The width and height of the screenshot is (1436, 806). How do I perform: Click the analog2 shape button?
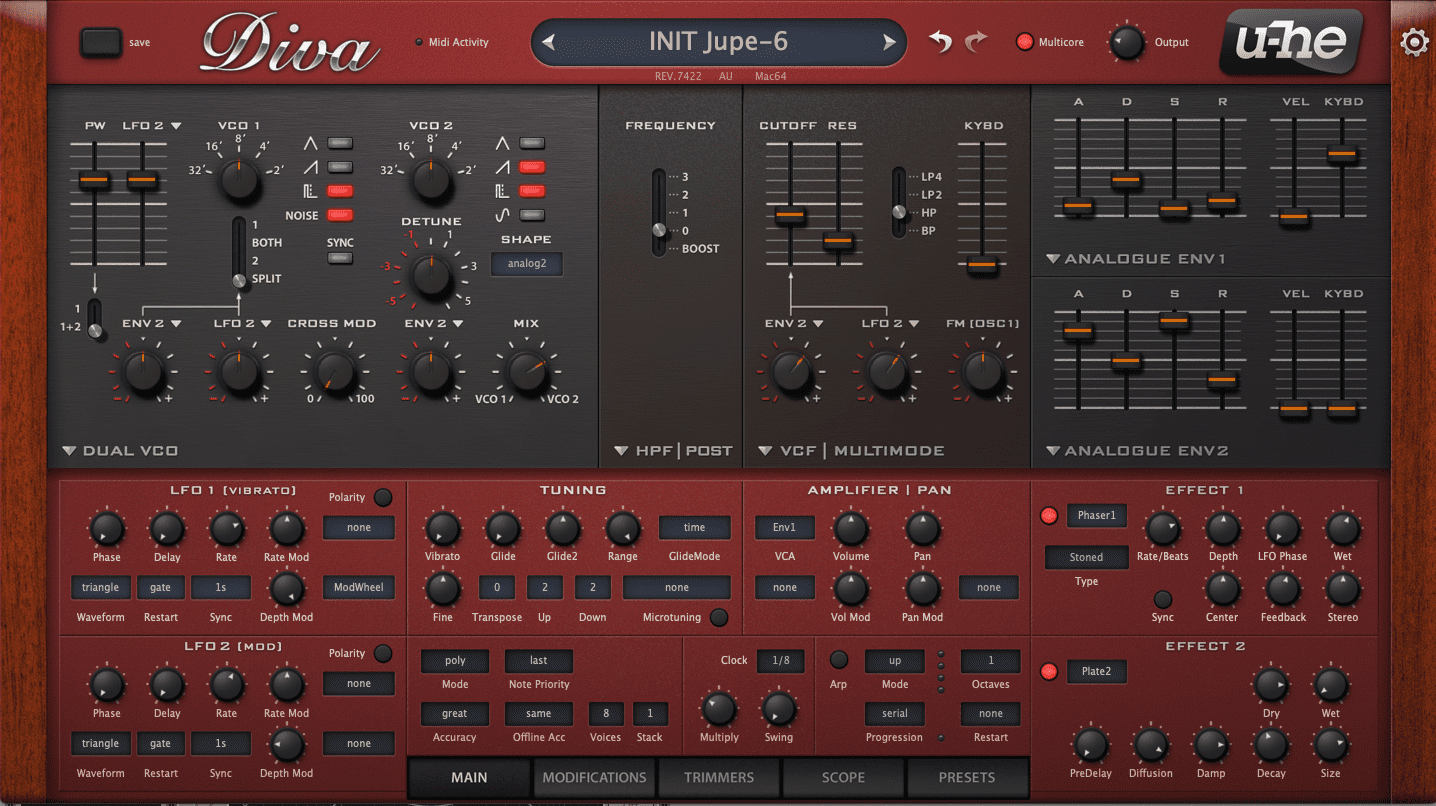tap(526, 264)
